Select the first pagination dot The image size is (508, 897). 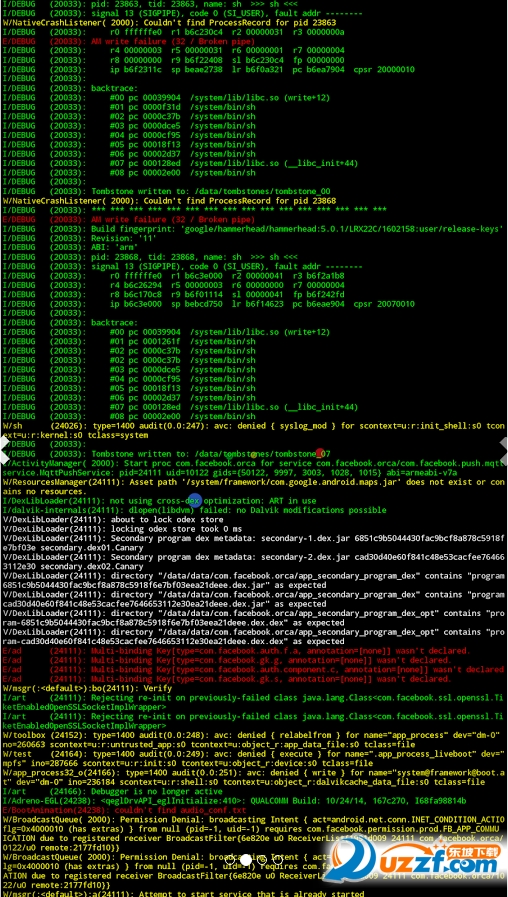click(x=230, y=859)
